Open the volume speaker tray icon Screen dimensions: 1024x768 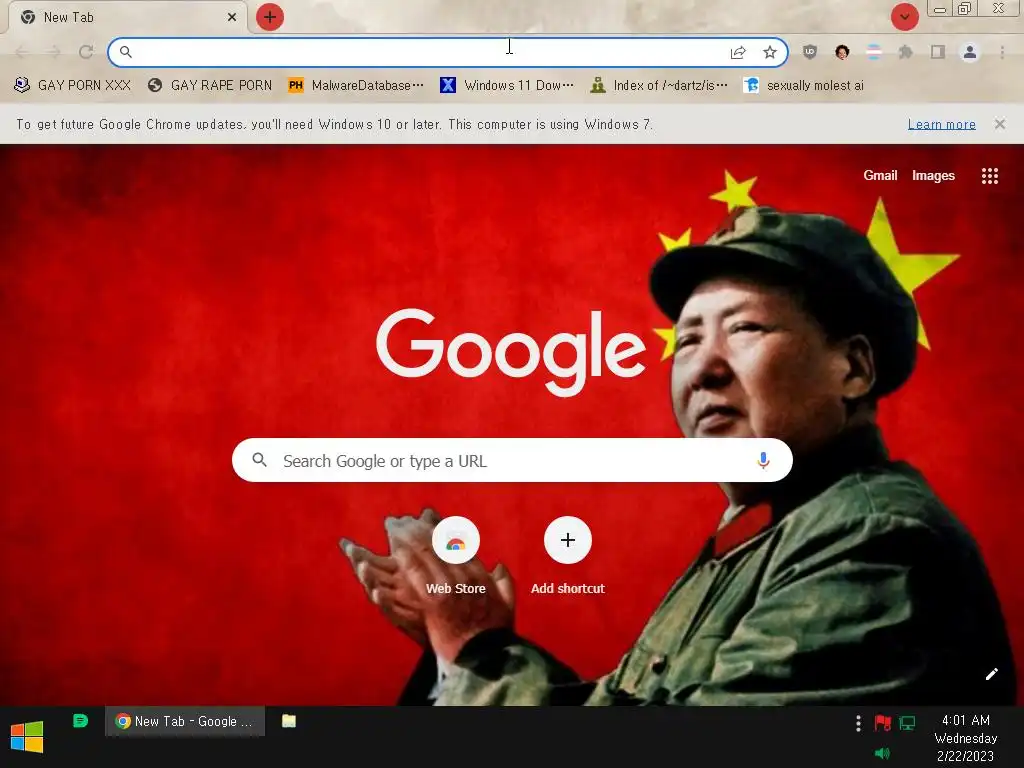(882, 754)
